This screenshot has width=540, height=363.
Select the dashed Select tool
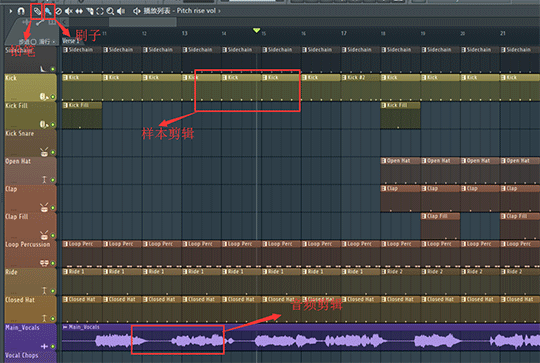coord(100,11)
